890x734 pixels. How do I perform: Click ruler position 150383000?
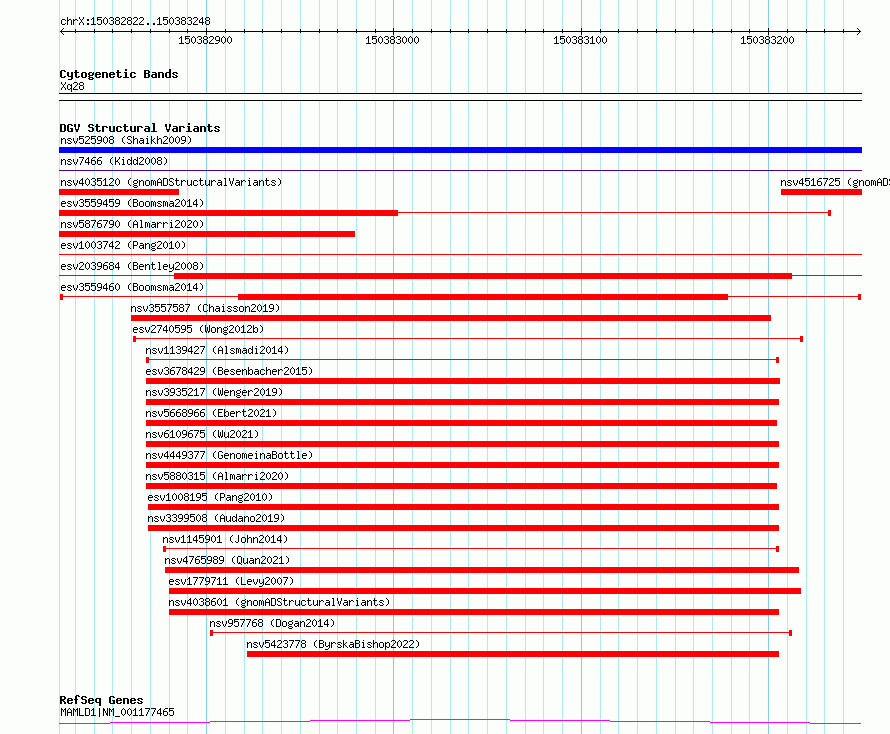[x=392, y=40]
